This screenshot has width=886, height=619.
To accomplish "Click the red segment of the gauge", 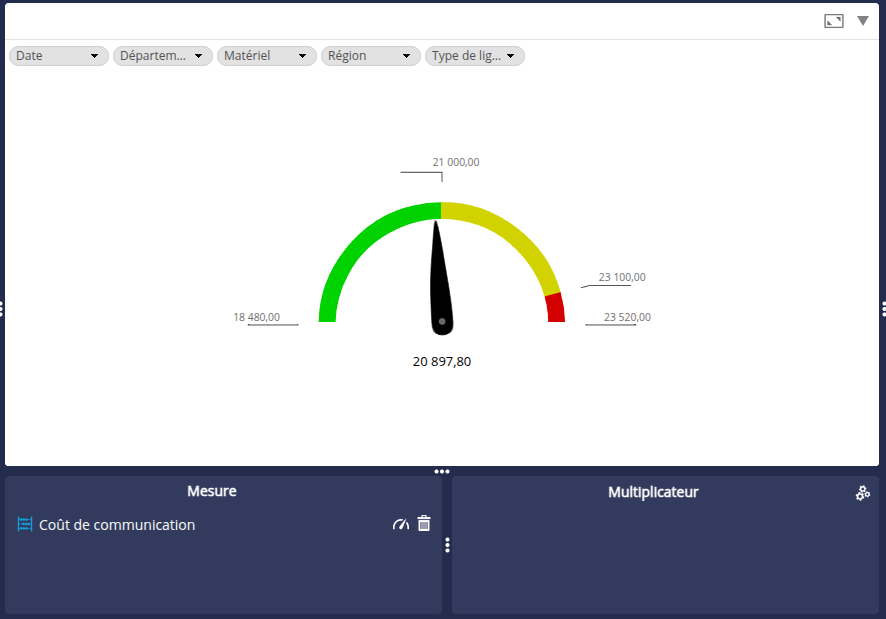I will coord(555,308).
